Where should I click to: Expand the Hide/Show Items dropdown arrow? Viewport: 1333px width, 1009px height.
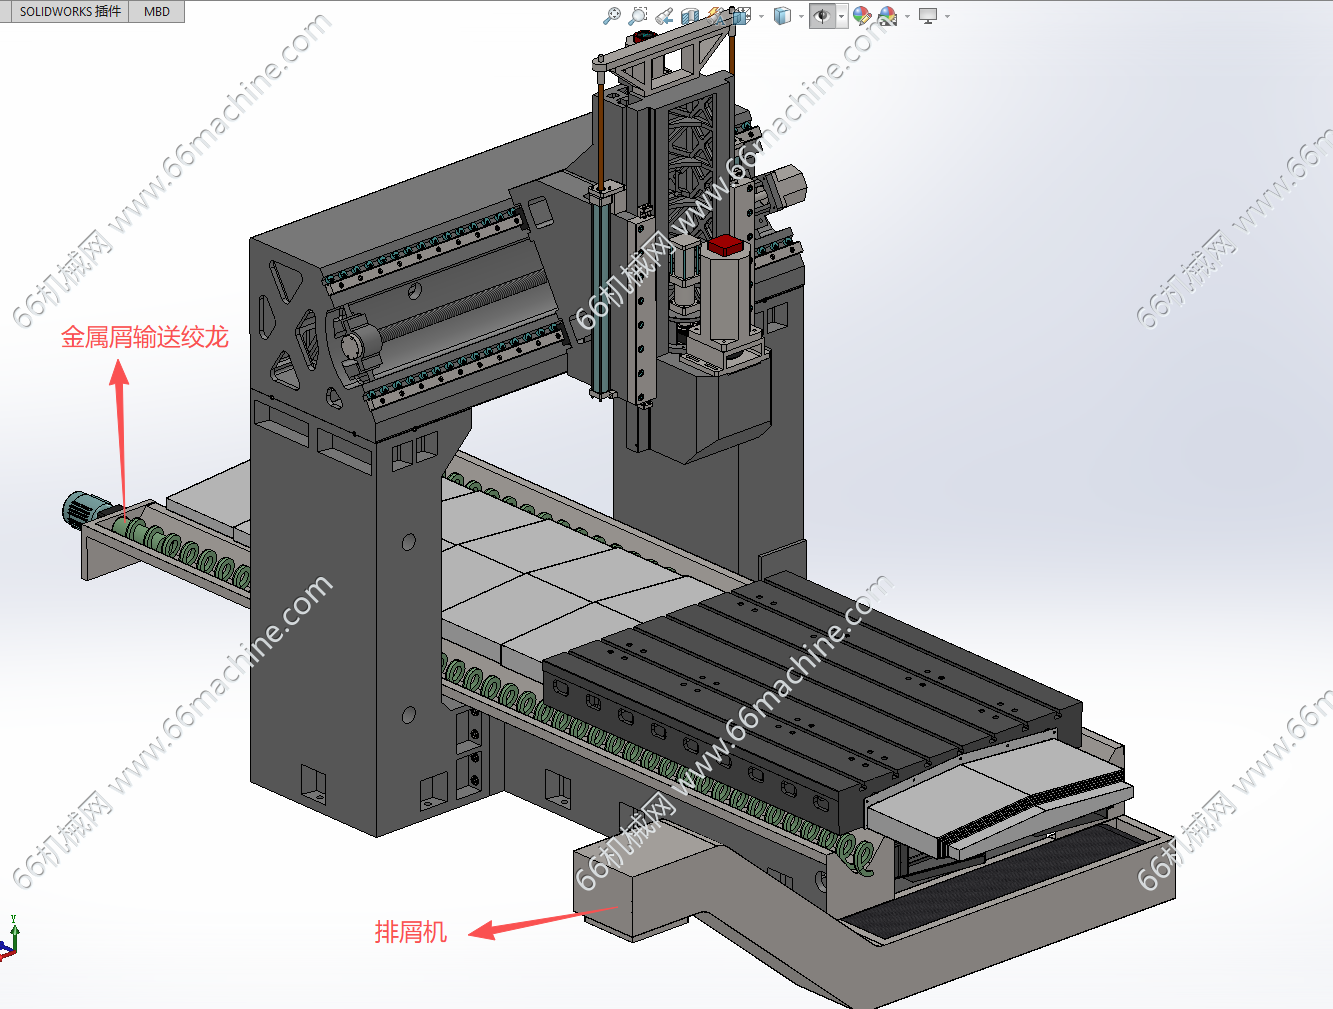842,16
